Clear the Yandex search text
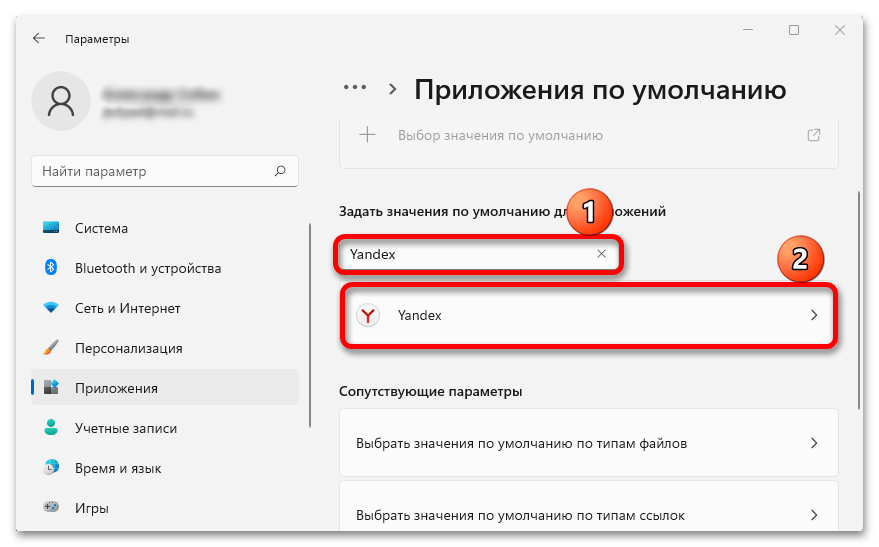 (x=602, y=254)
